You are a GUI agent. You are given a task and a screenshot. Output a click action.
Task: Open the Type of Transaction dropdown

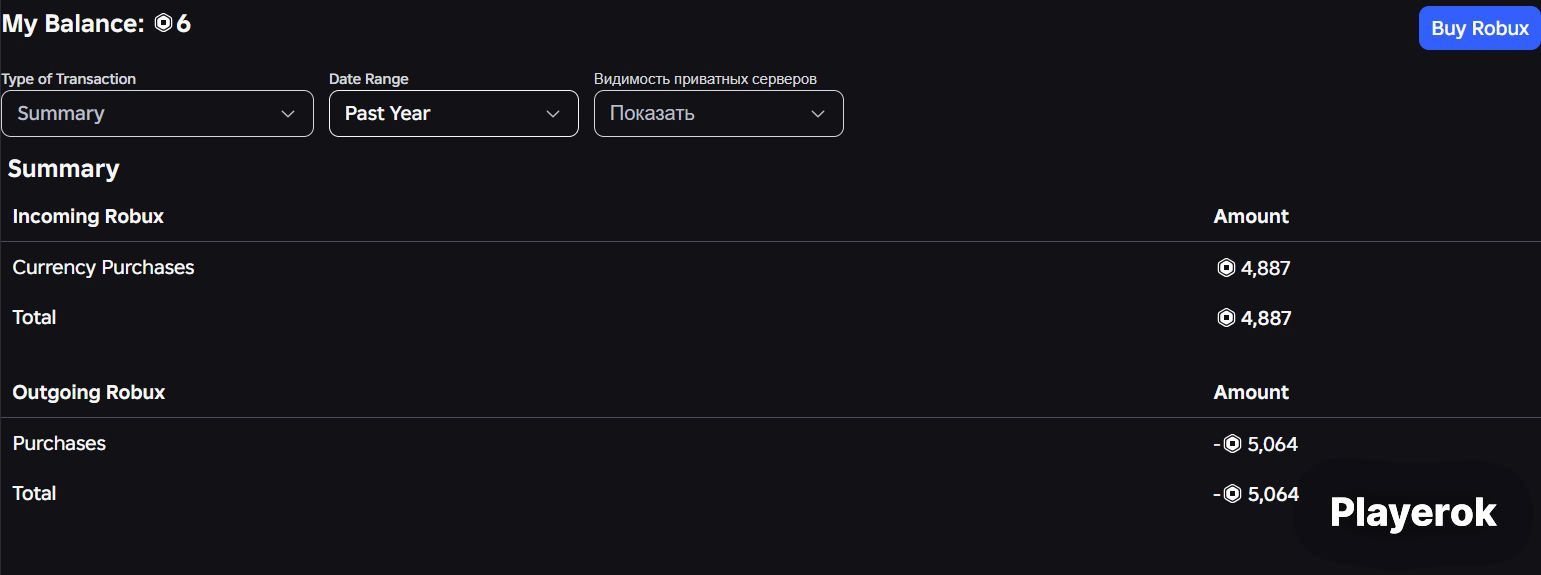[157, 114]
